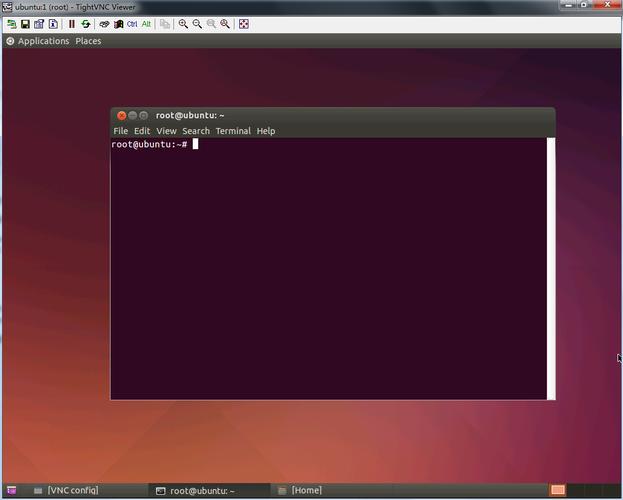Open the Places menu
This screenshot has height=500, width=623.
click(88, 41)
